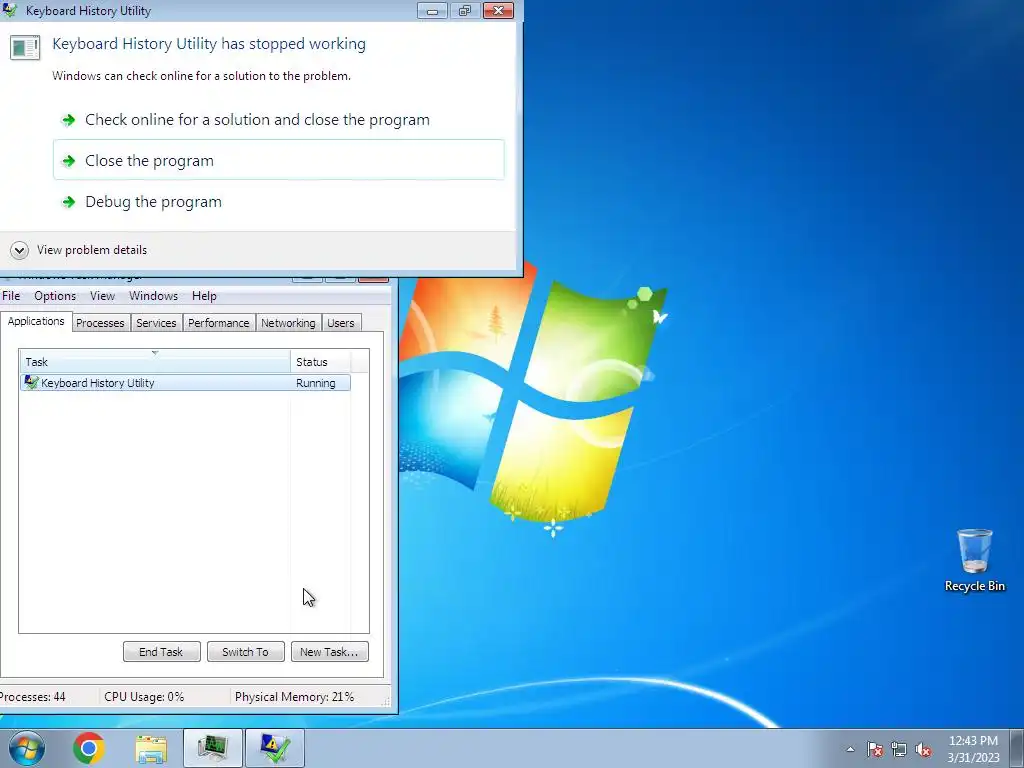The image size is (1024, 768).
Task: Click the program icon beside stopped working heading
Action: (x=25, y=48)
